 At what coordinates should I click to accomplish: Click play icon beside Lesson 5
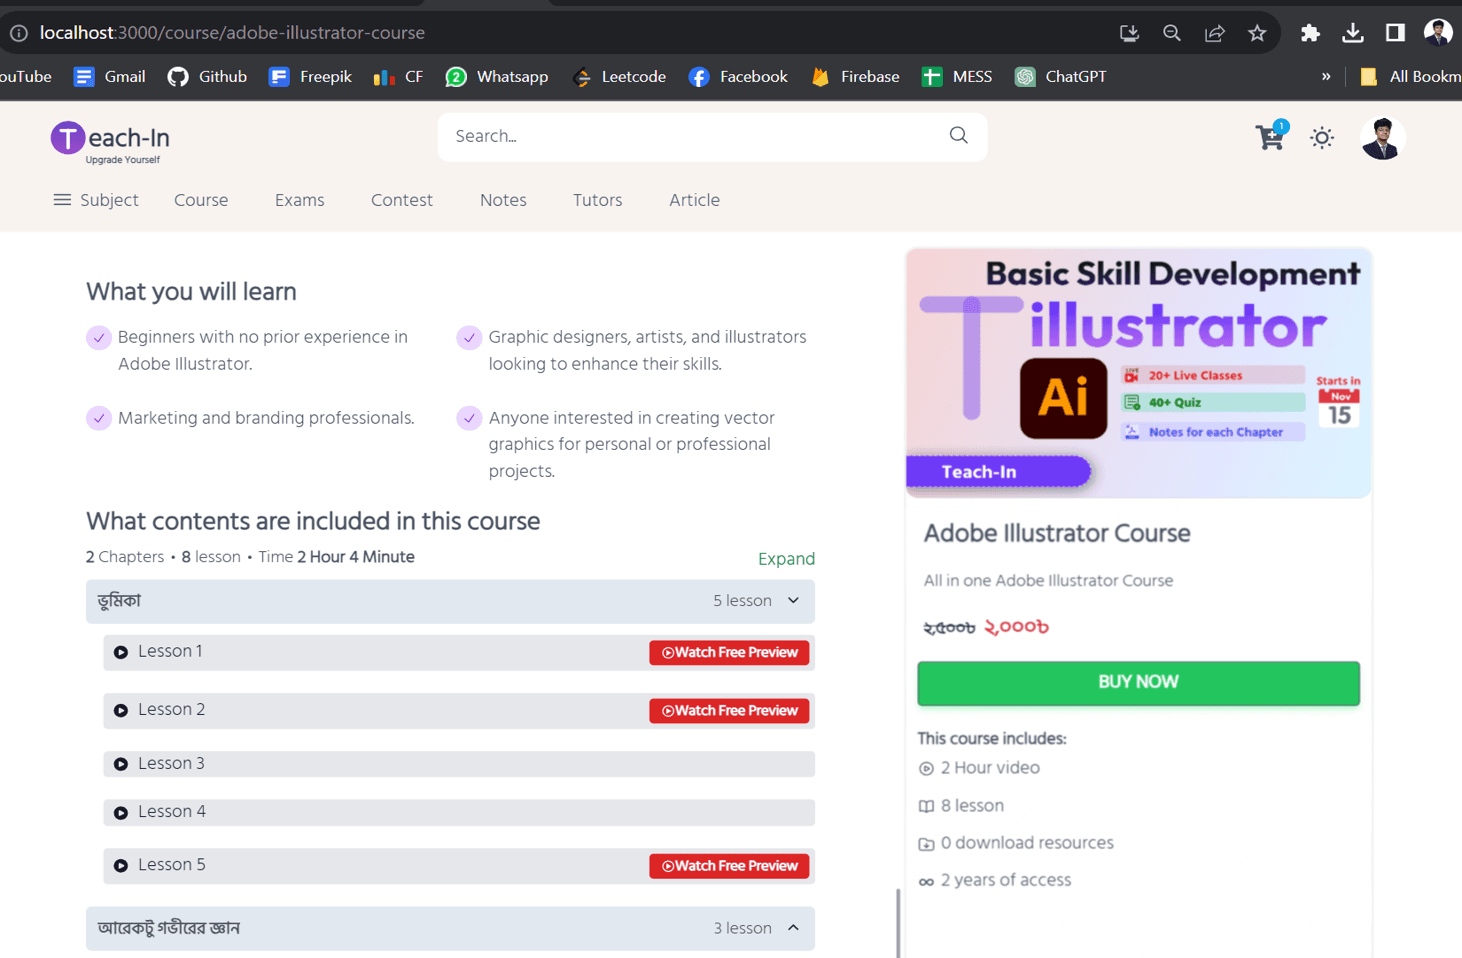(x=121, y=866)
